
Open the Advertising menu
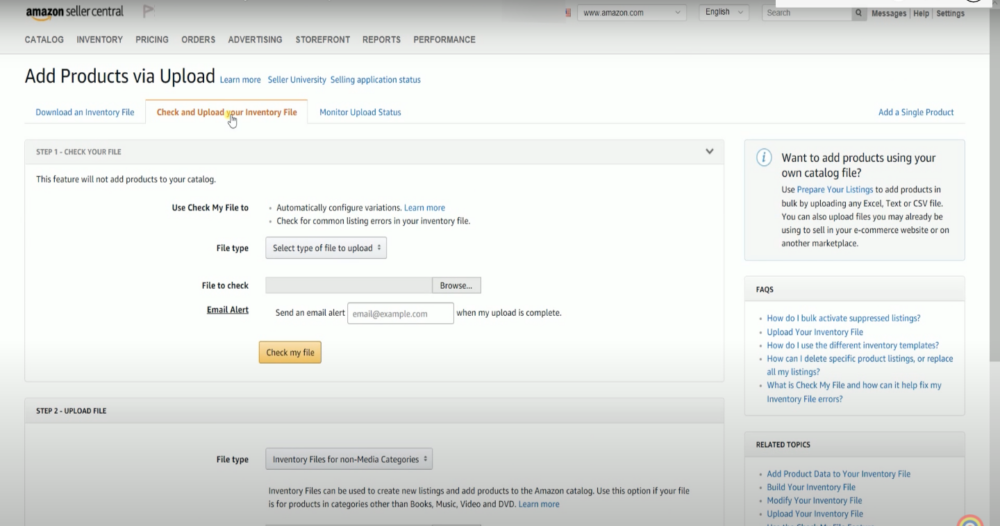(255, 40)
